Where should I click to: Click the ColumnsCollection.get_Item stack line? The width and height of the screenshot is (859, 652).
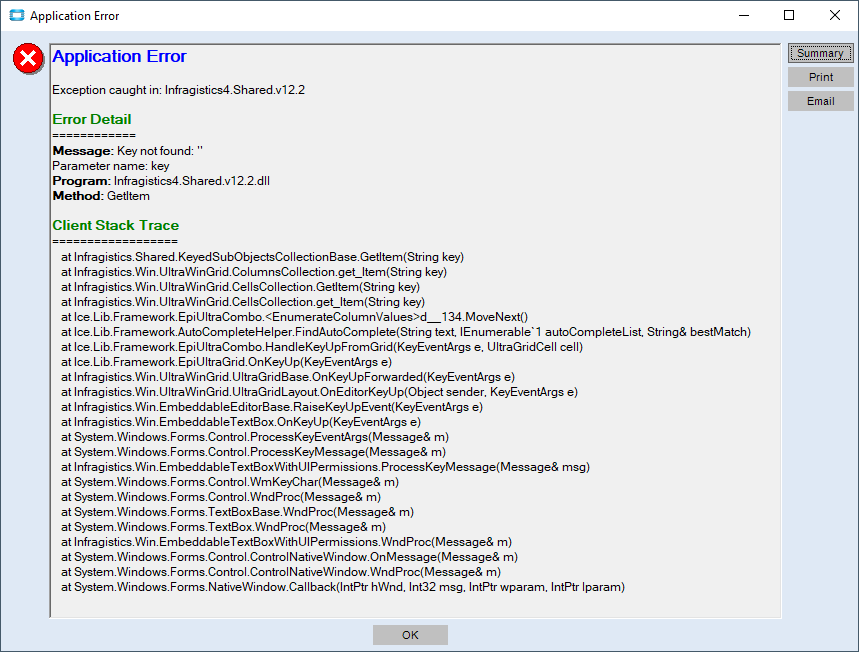pos(254,272)
